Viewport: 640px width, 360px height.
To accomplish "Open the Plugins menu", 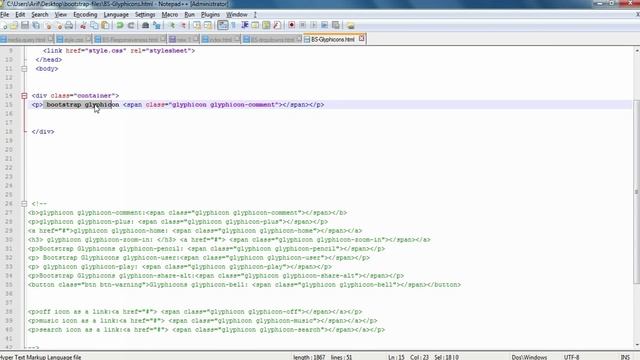I will pyautogui.click(x=210, y=15).
